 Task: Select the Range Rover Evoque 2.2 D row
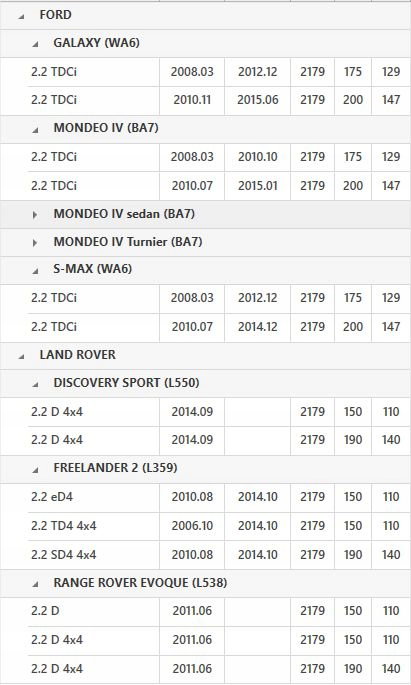[218, 611]
